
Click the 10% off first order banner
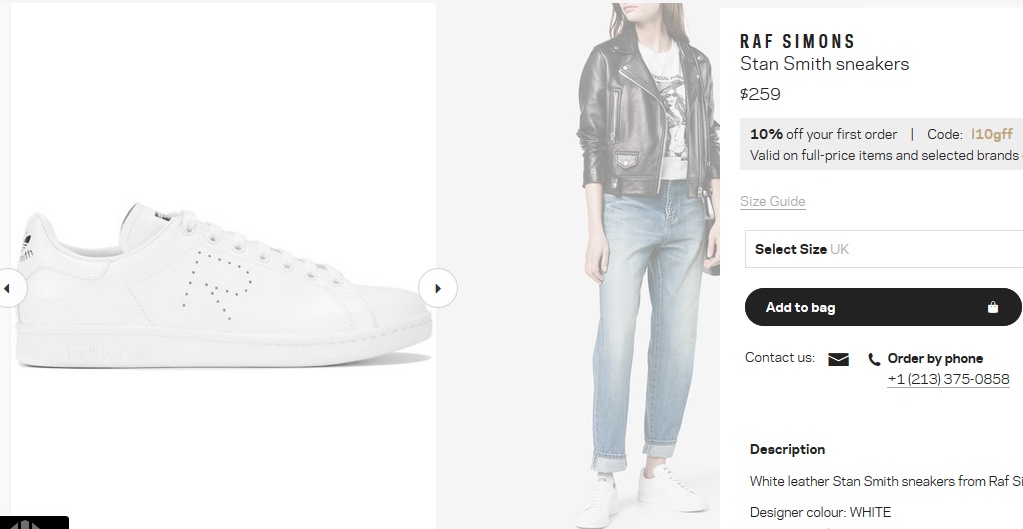tap(824, 134)
